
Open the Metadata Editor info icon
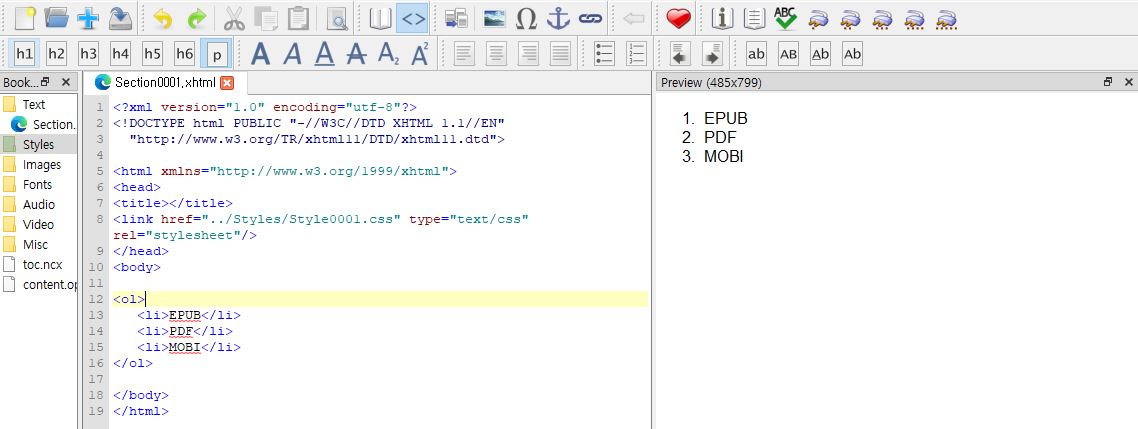point(721,18)
